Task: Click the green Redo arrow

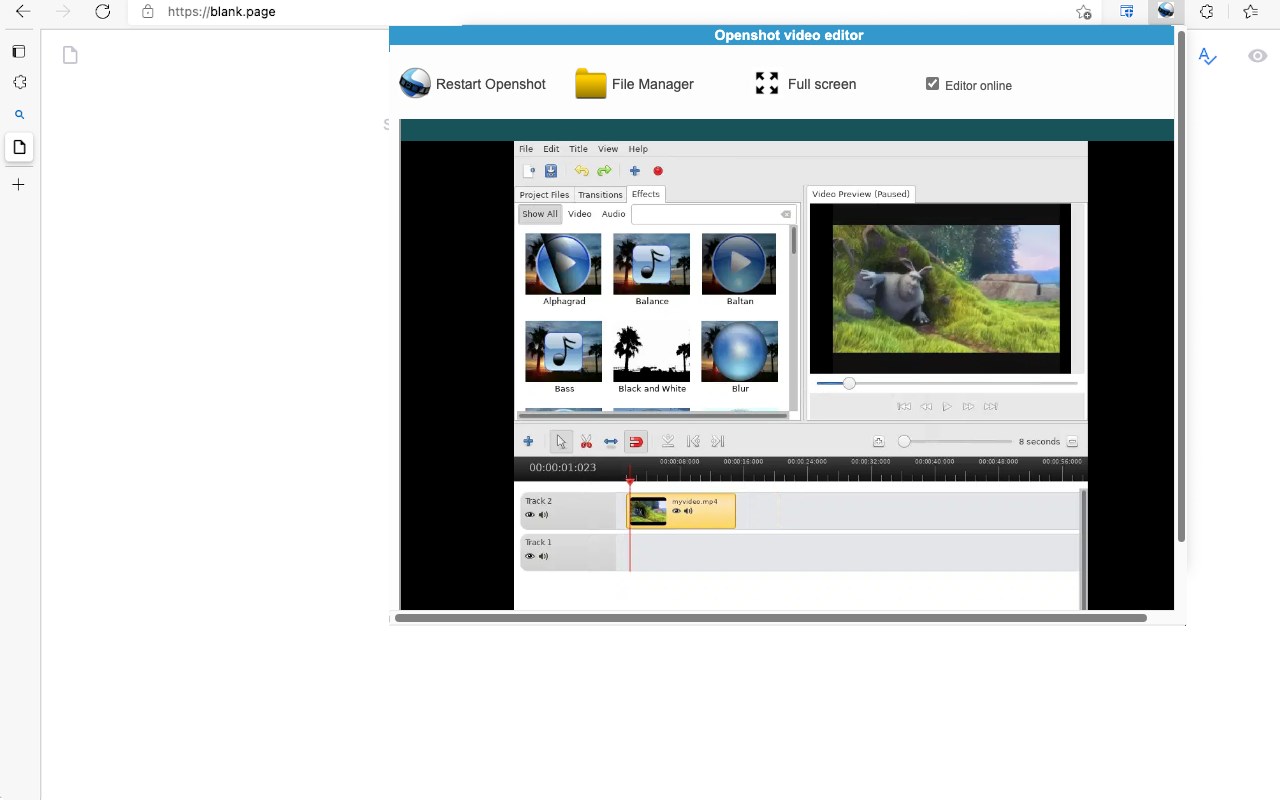Action: coord(604,171)
